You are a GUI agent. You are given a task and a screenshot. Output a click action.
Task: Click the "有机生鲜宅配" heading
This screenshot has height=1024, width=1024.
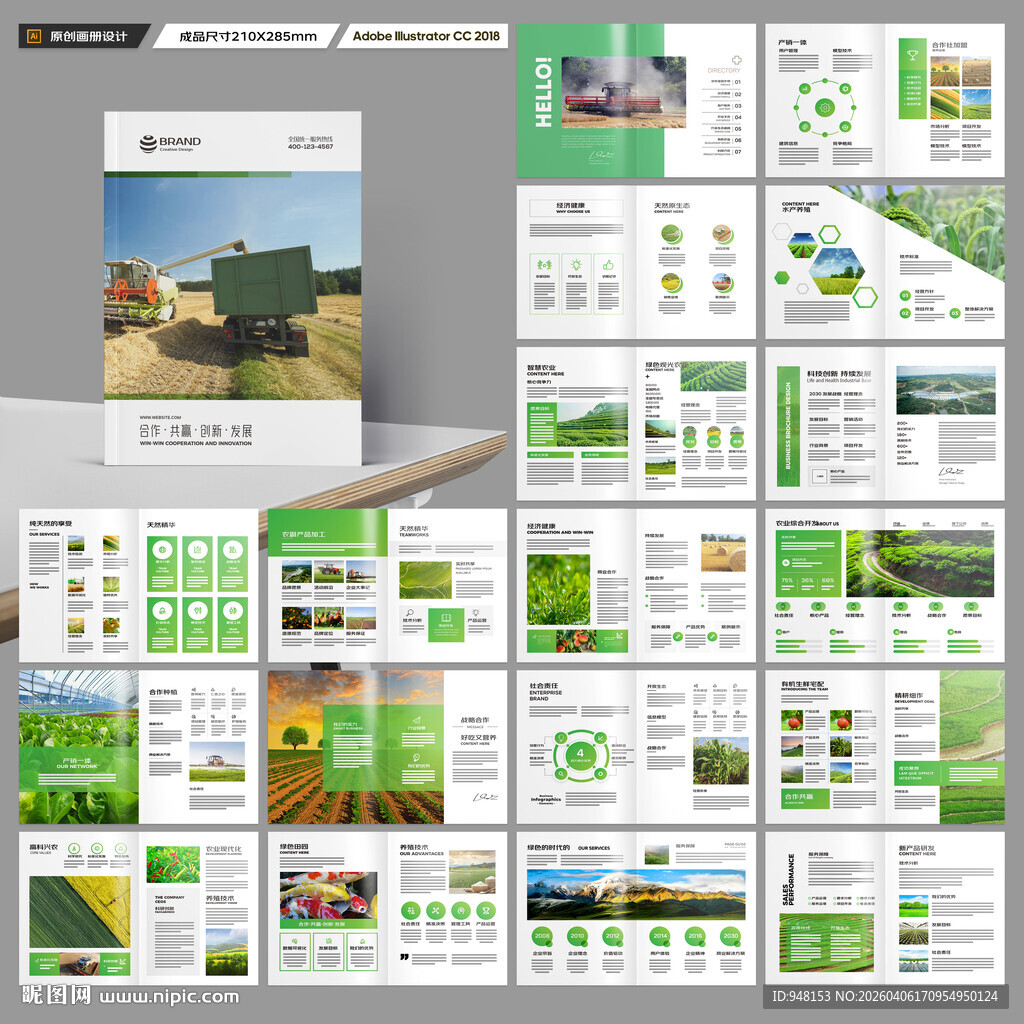pyautogui.click(x=803, y=684)
